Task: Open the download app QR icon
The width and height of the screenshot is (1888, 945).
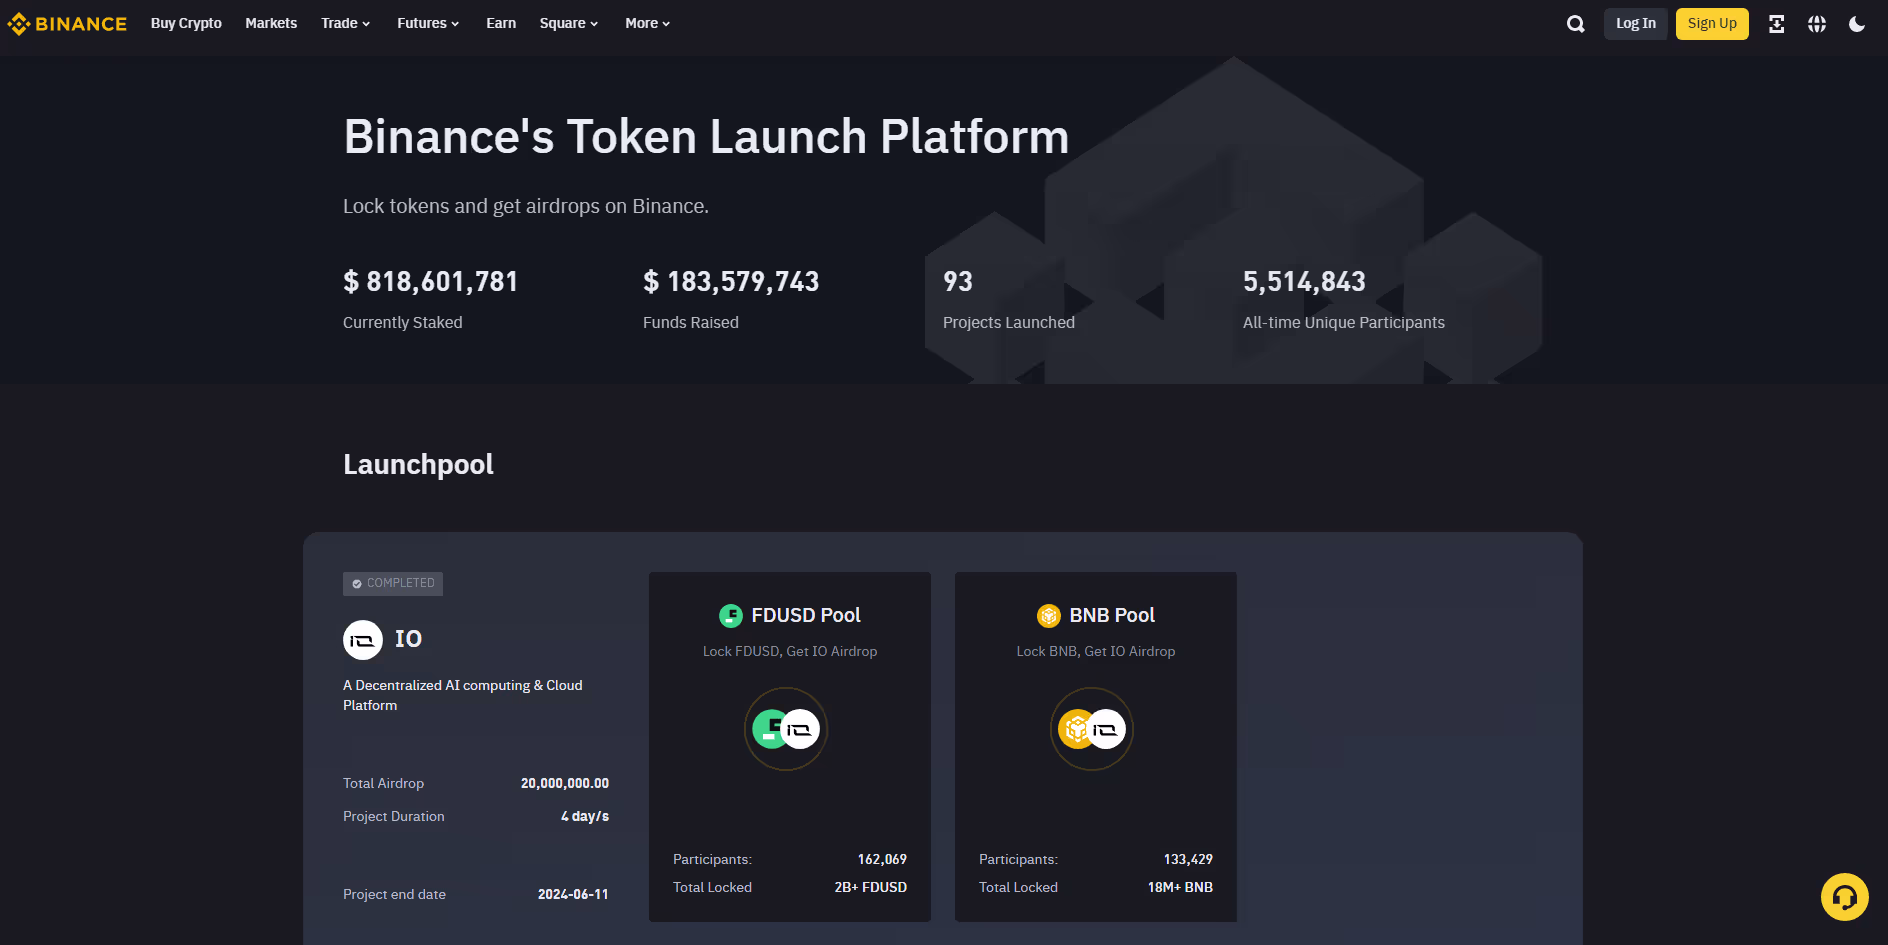Action: 1777,24
